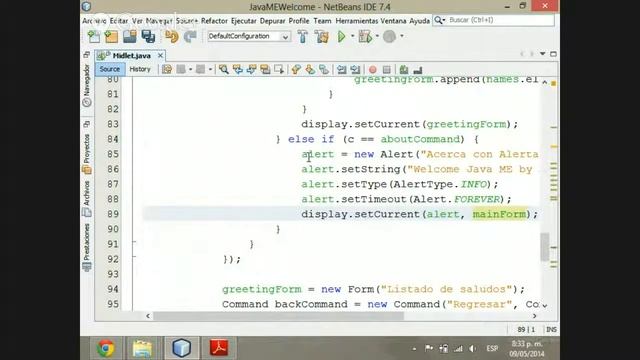
Task: Open the DefaultConfiguration combo box
Action: 249,36
